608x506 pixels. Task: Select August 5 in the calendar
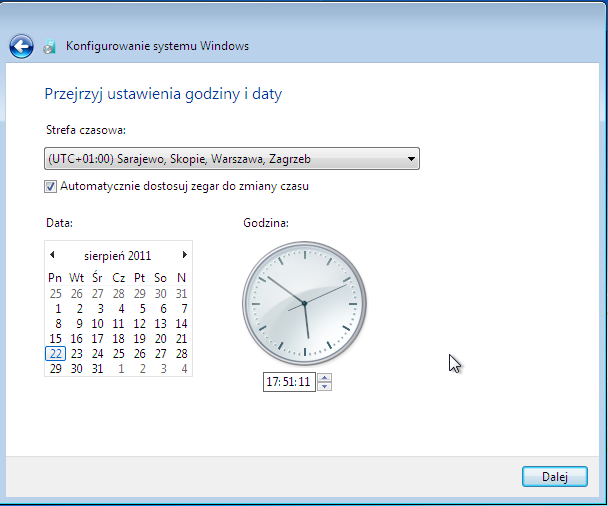point(142,309)
